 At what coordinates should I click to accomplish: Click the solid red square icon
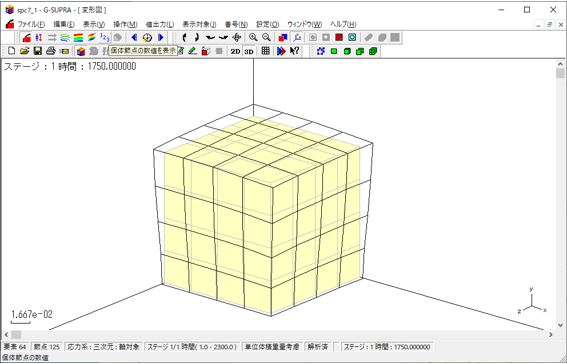click(x=339, y=38)
